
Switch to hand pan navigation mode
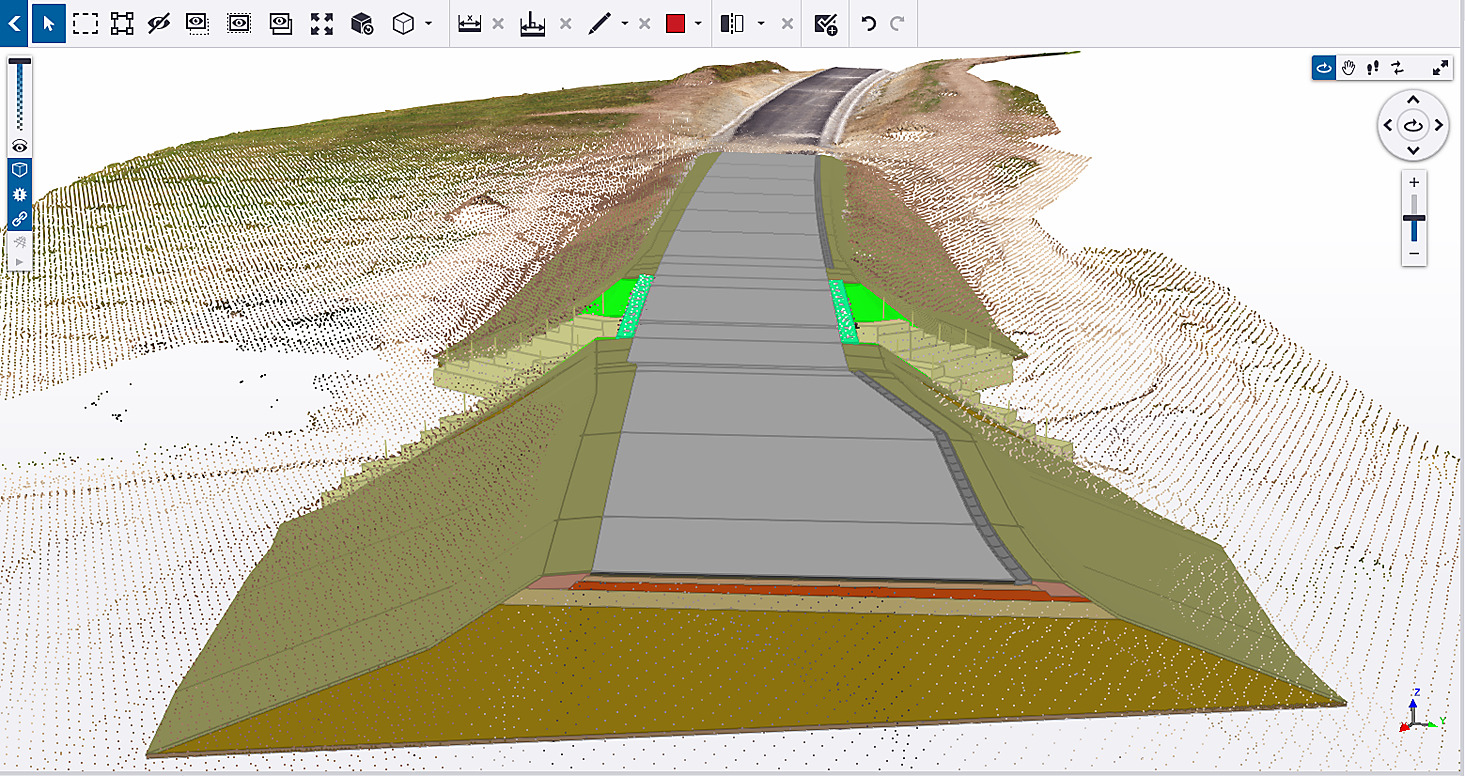(1349, 68)
